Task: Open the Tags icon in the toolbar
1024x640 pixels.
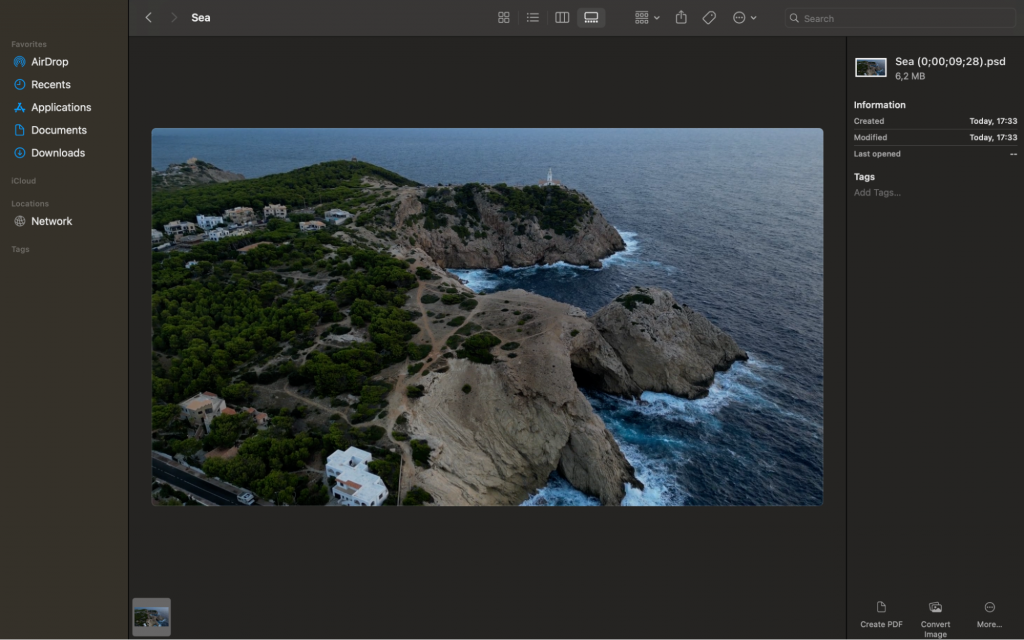Action: point(709,17)
